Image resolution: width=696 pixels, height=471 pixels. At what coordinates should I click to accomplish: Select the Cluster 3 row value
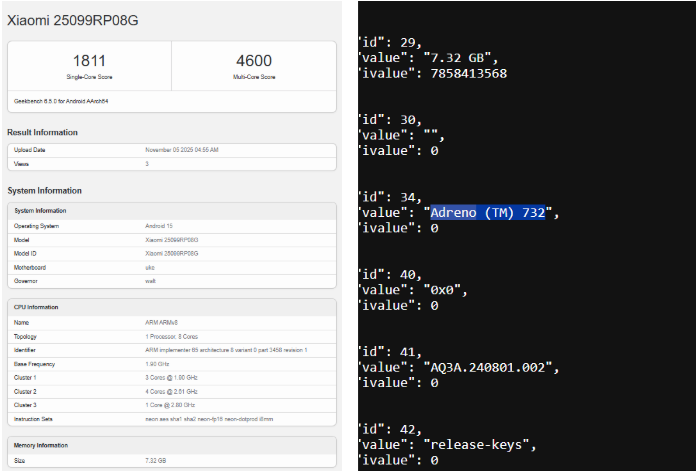click(x=171, y=406)
